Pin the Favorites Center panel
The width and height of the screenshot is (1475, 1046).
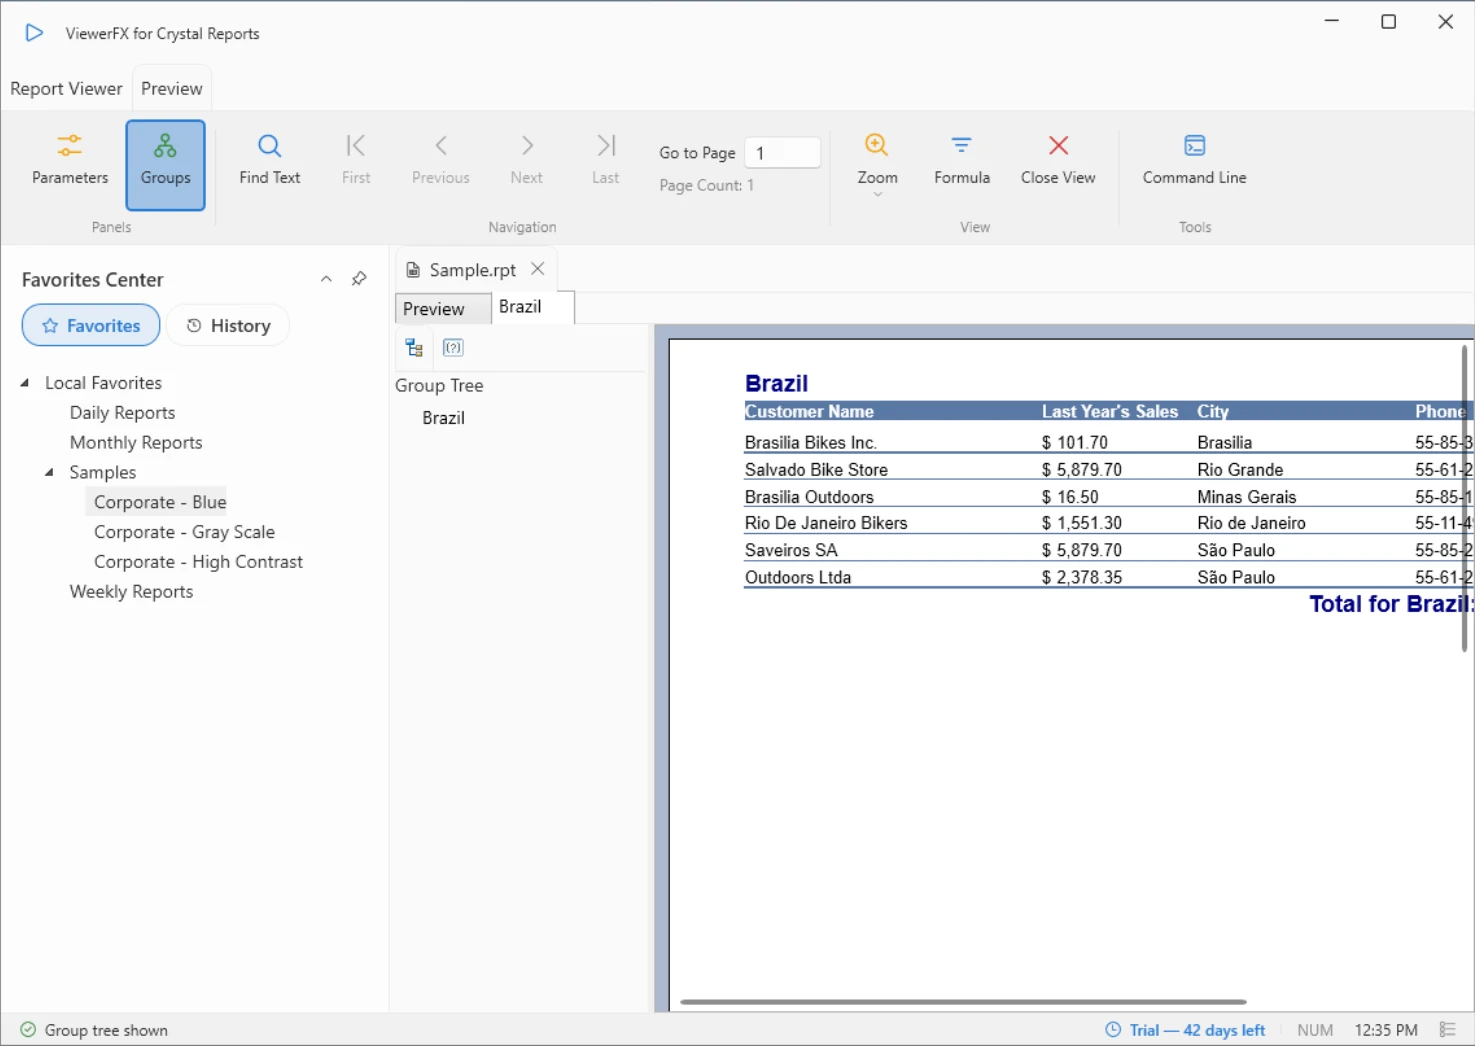point(359,279)
